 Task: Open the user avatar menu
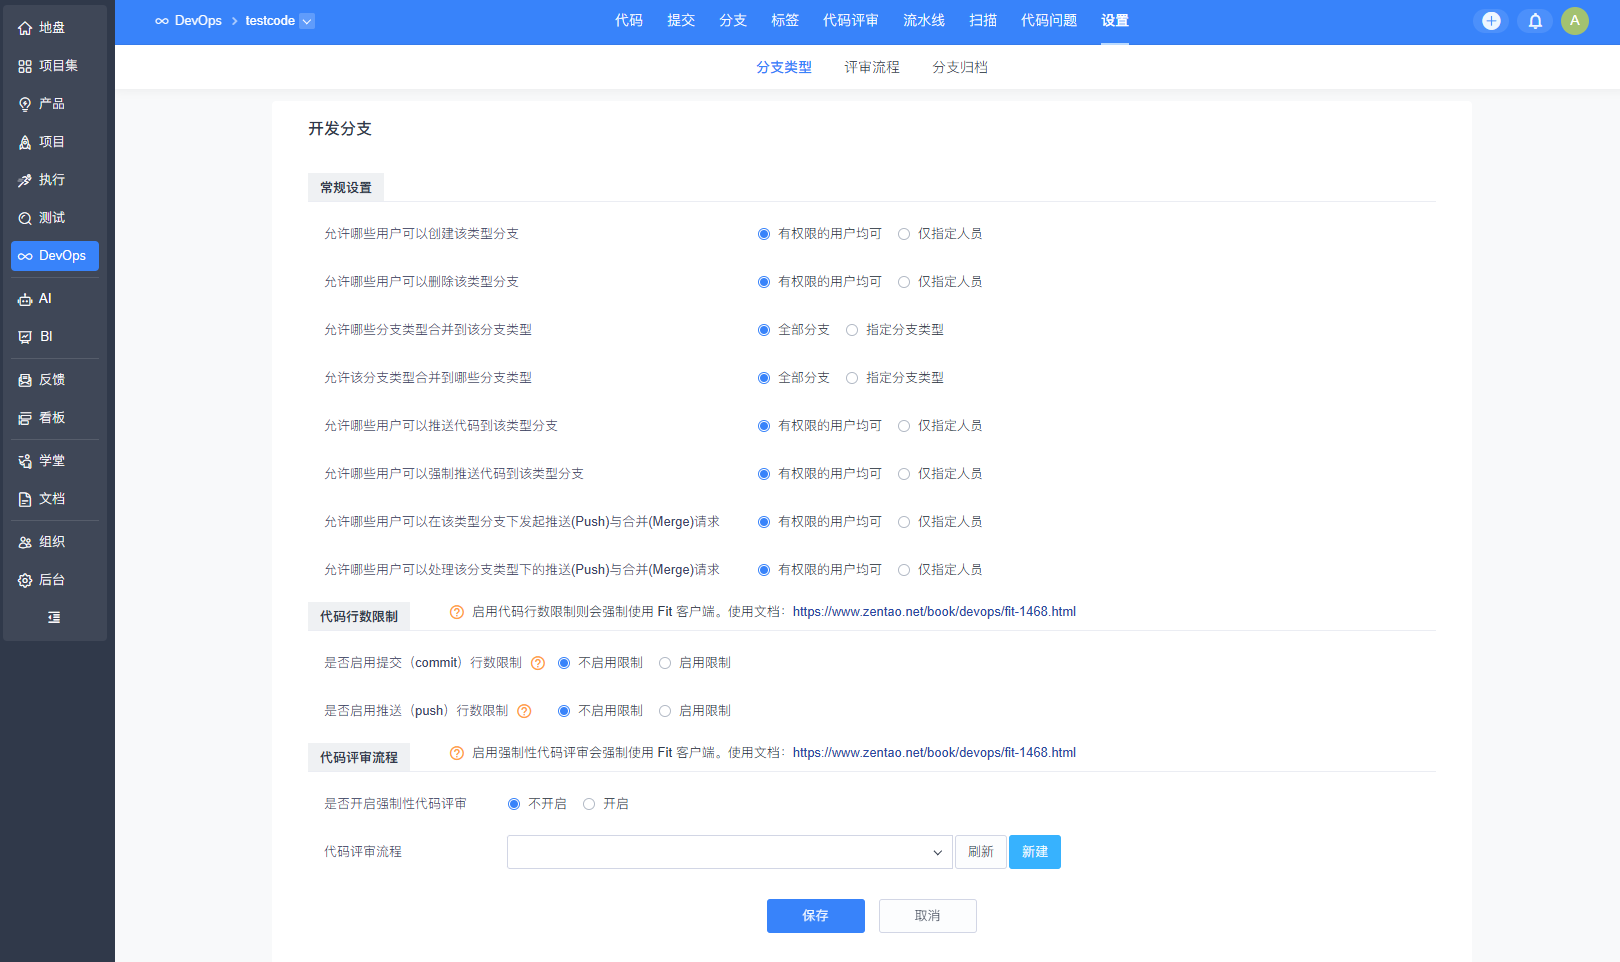(x=1575, y=21)
